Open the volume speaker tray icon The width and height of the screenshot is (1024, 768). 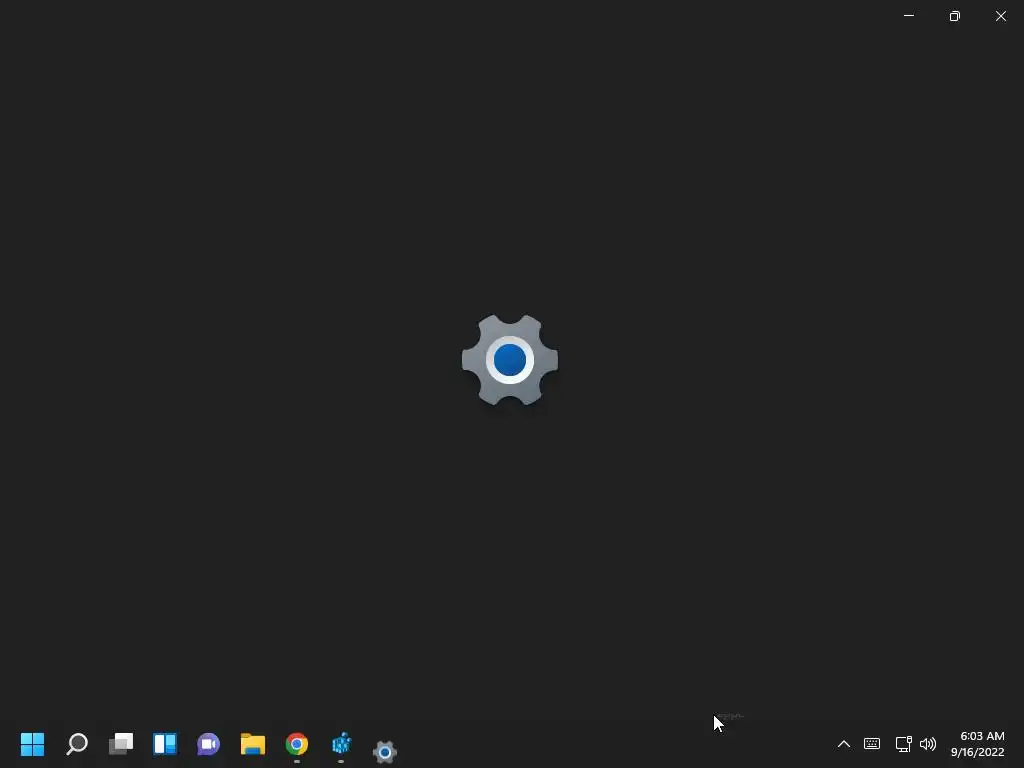coord(927,744)
